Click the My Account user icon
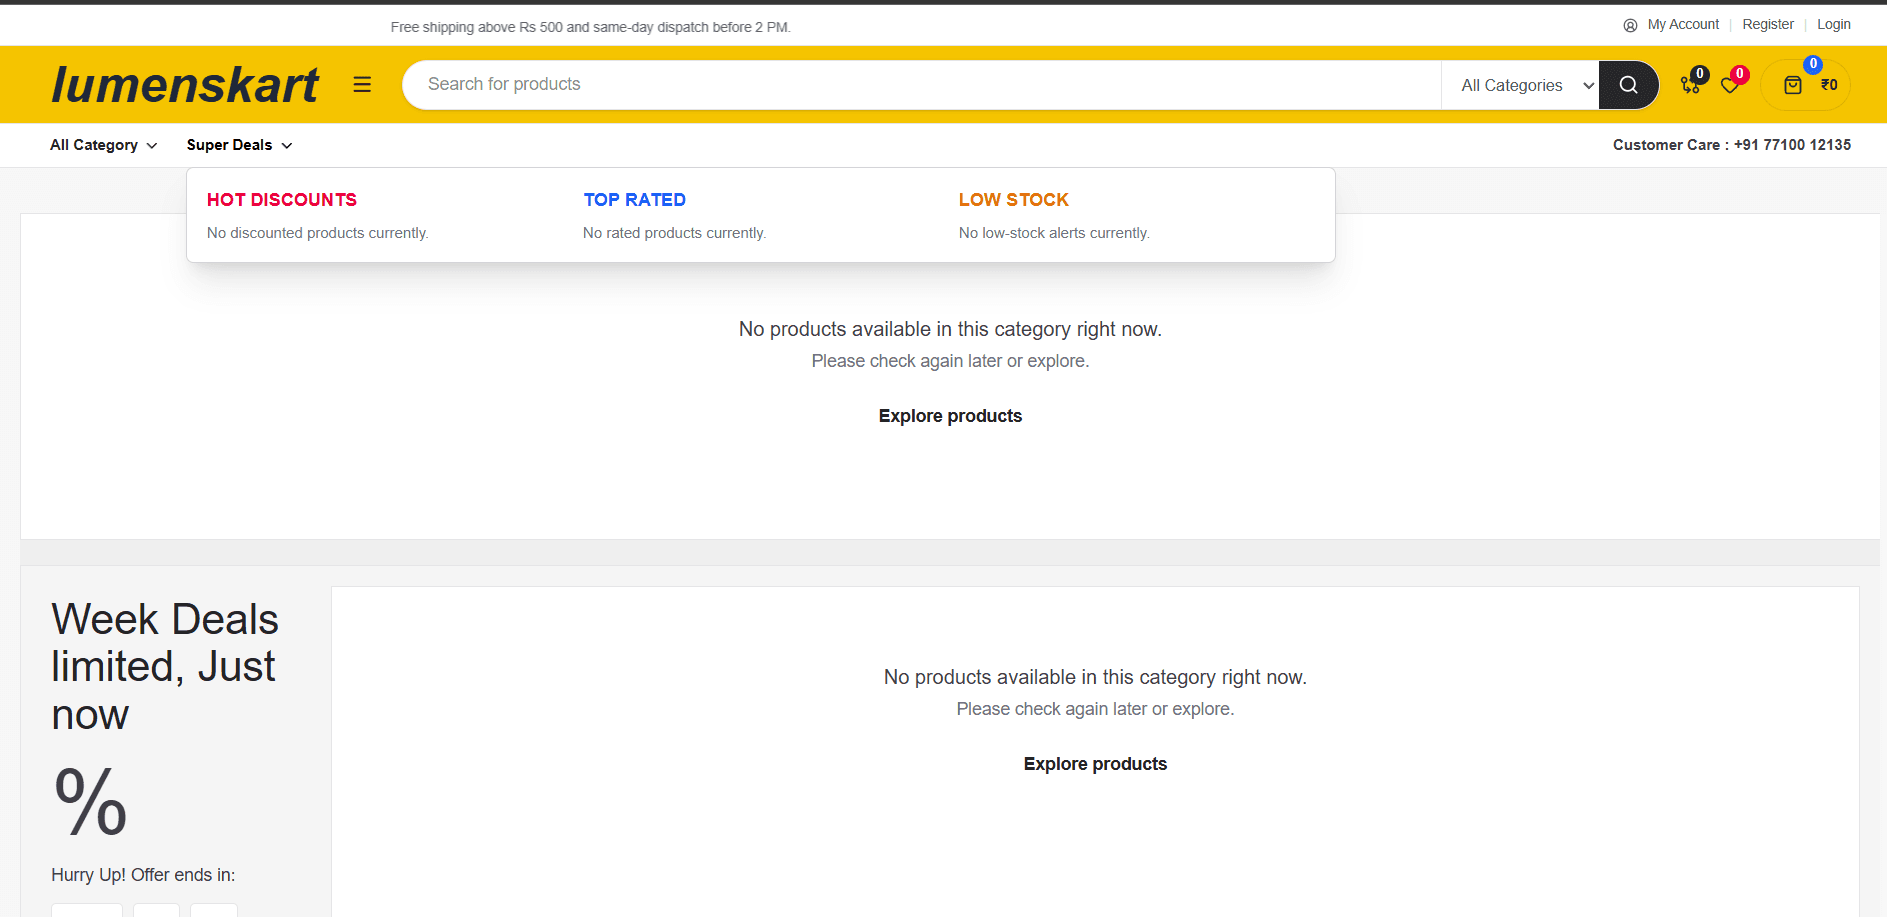Image resolution: width=1887 pixels, height=917 pixels. click(x=1630, y=25)
